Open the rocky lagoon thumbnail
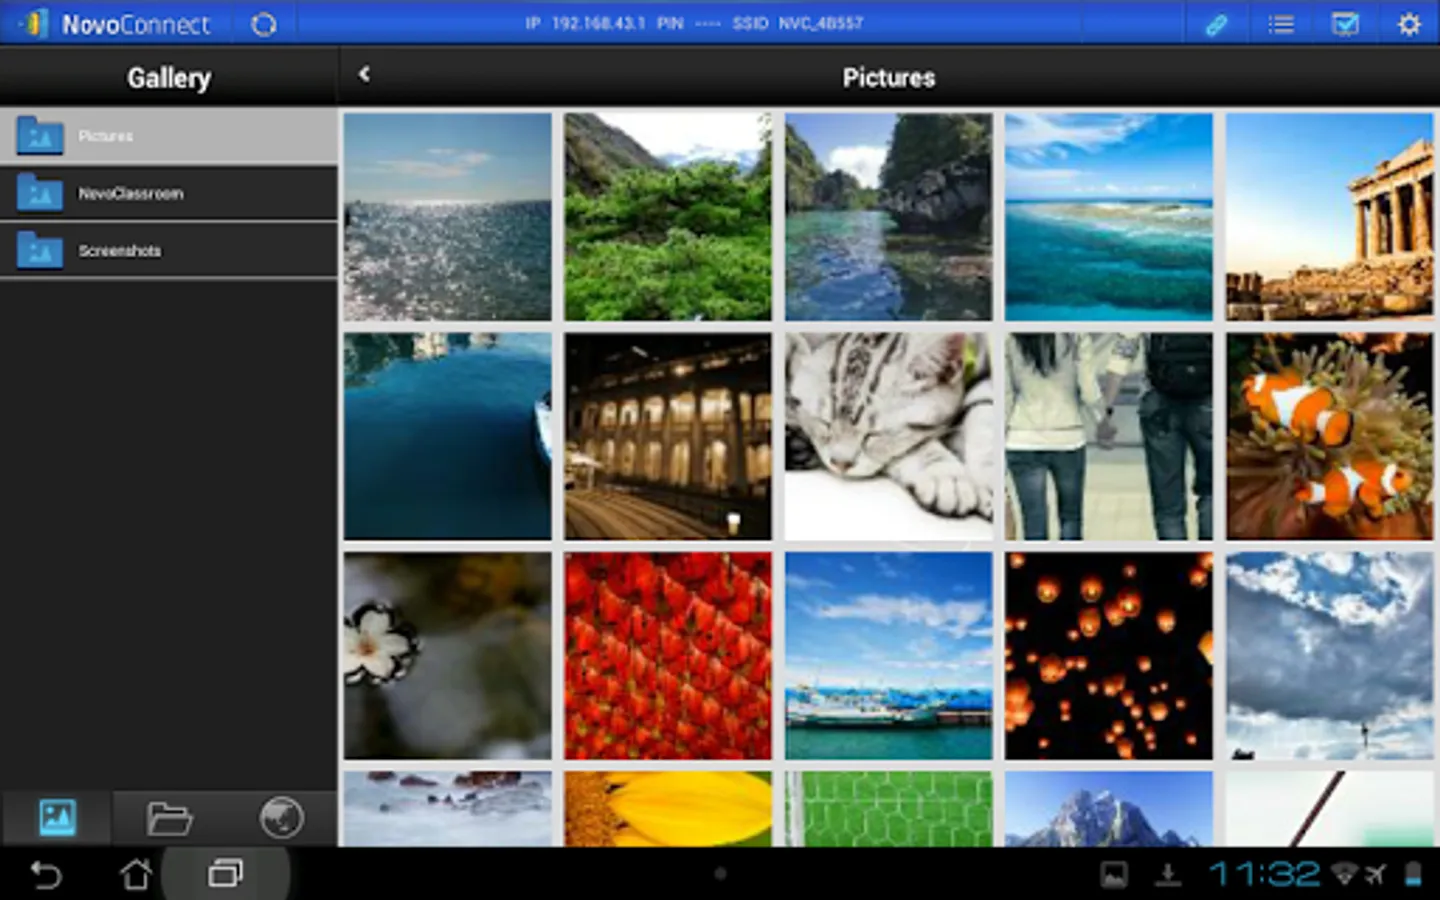Screen dimensions: 1440x900 (x=889, y=216)
